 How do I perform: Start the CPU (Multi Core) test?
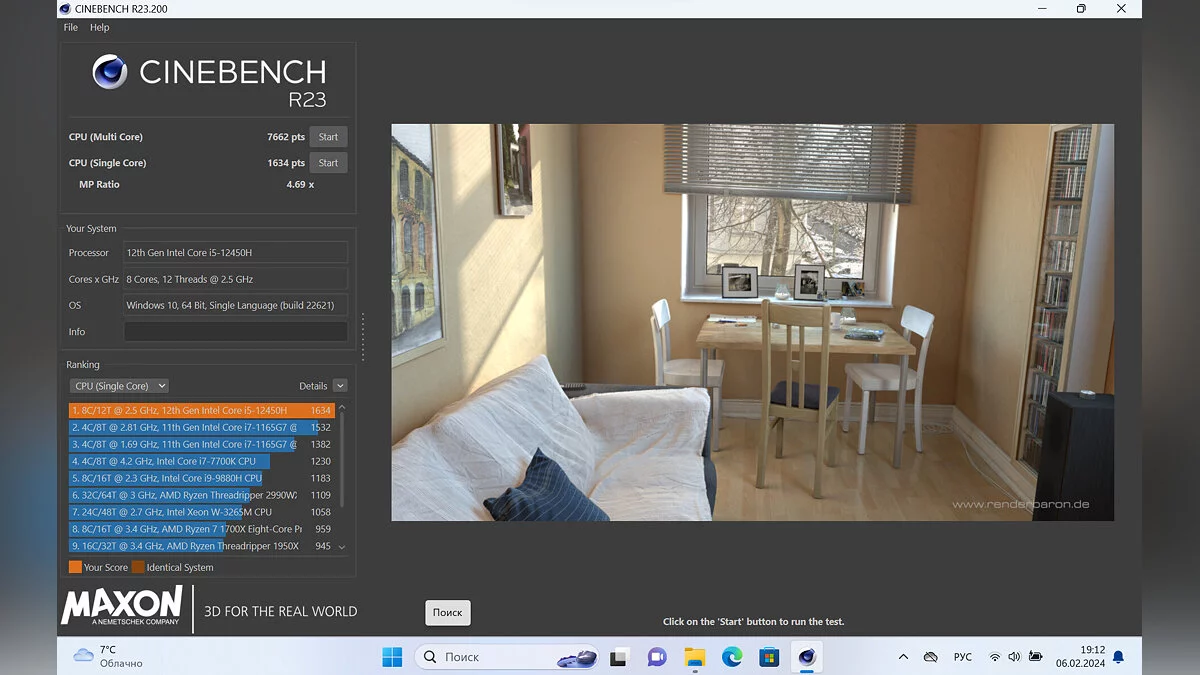(328, 137)
